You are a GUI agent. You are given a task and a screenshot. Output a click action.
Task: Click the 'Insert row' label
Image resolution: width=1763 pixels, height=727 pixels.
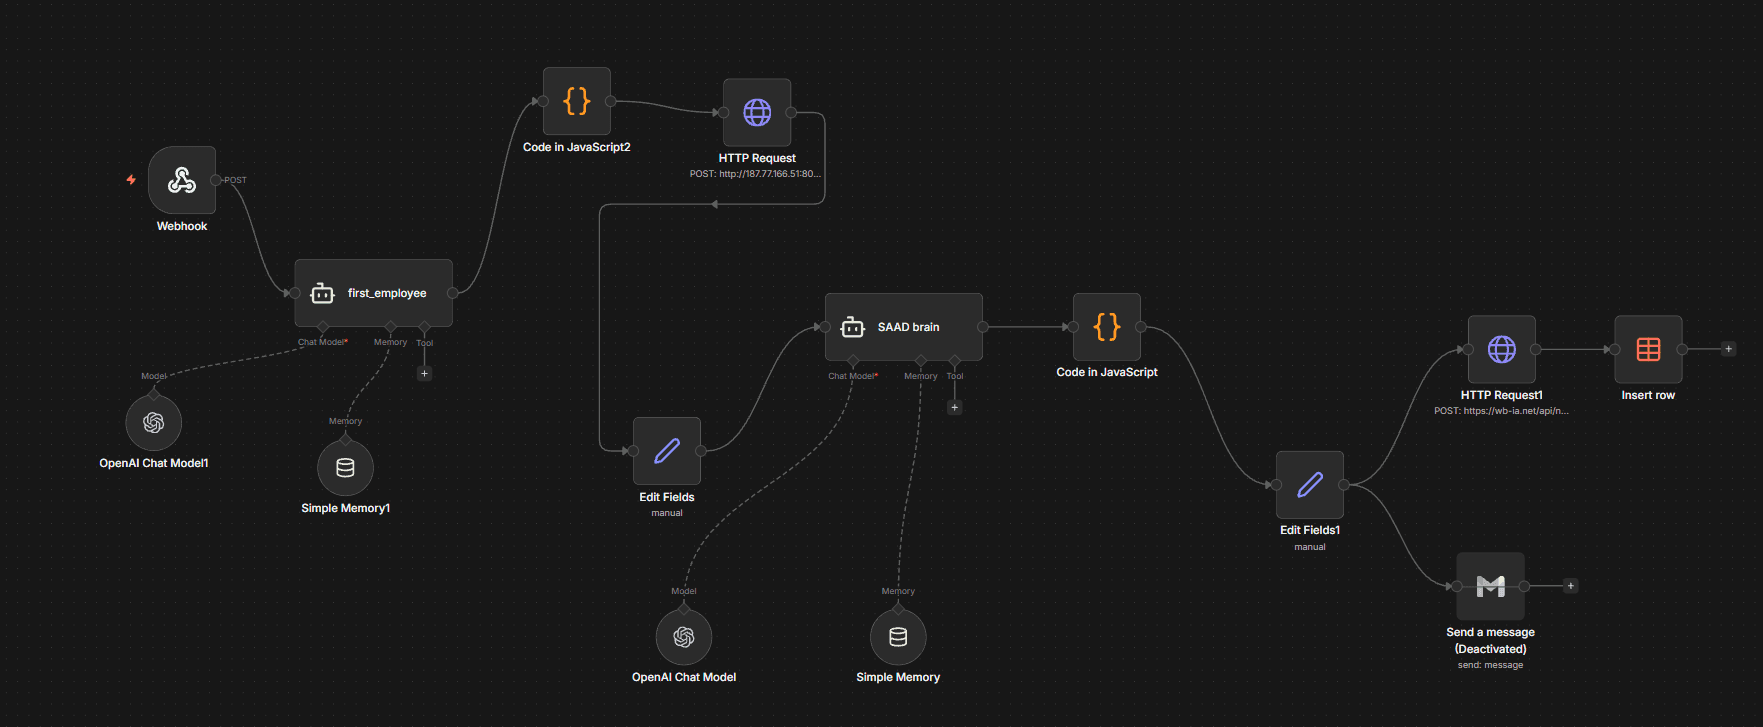coord(1648,395)
